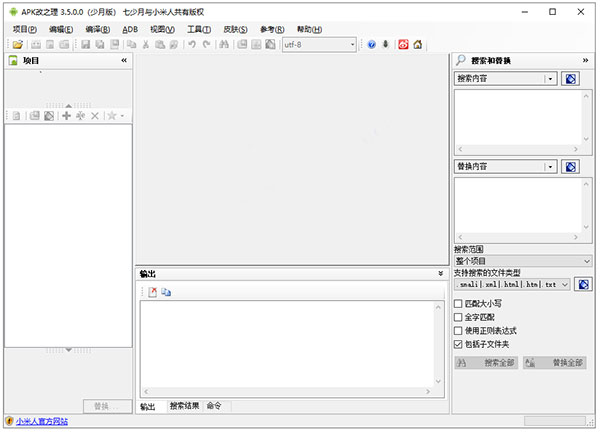Click the blue icon beside the 替换内容 box
600x432 pixels.
[x=571, y=167]
